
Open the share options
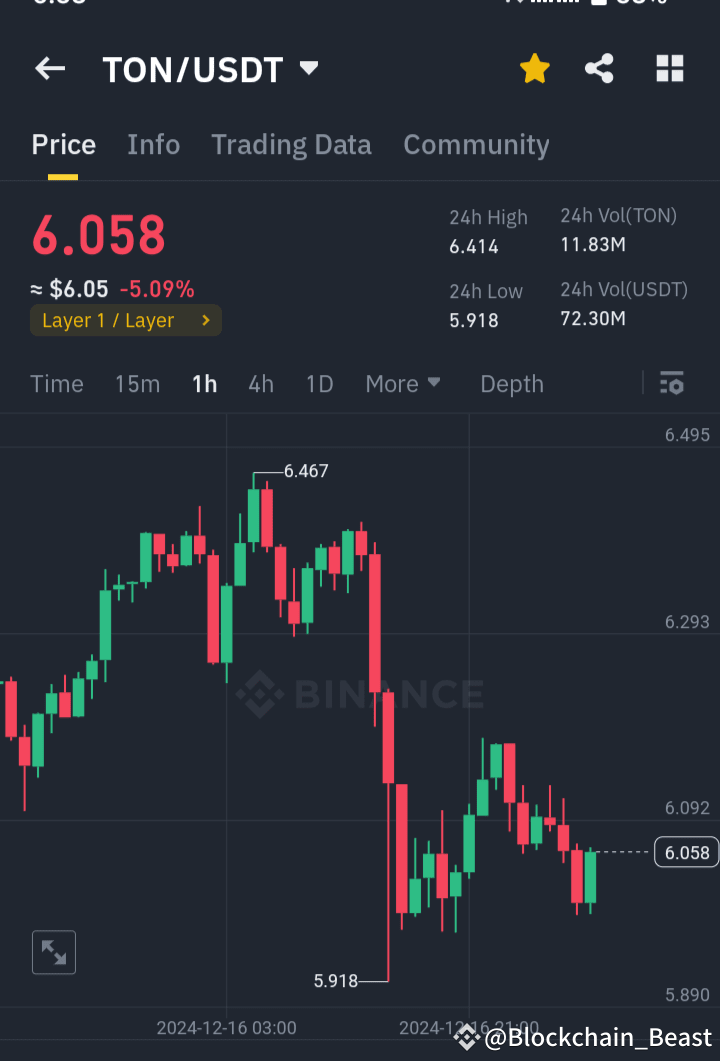599,68
